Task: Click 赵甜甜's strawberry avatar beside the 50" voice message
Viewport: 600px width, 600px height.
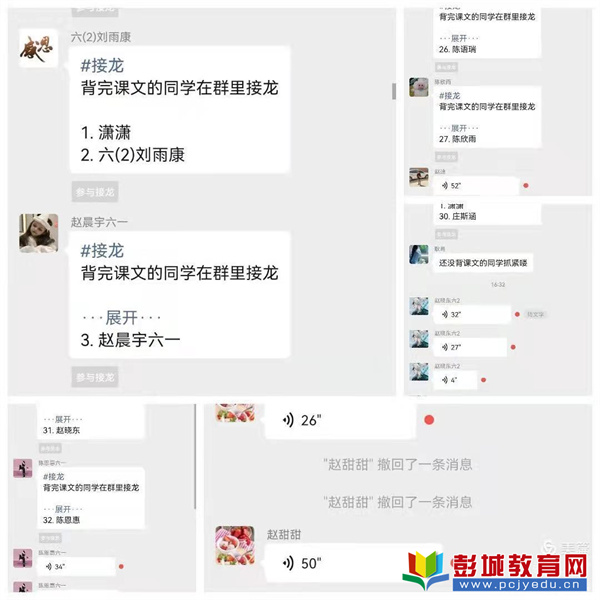Action: 235,545
